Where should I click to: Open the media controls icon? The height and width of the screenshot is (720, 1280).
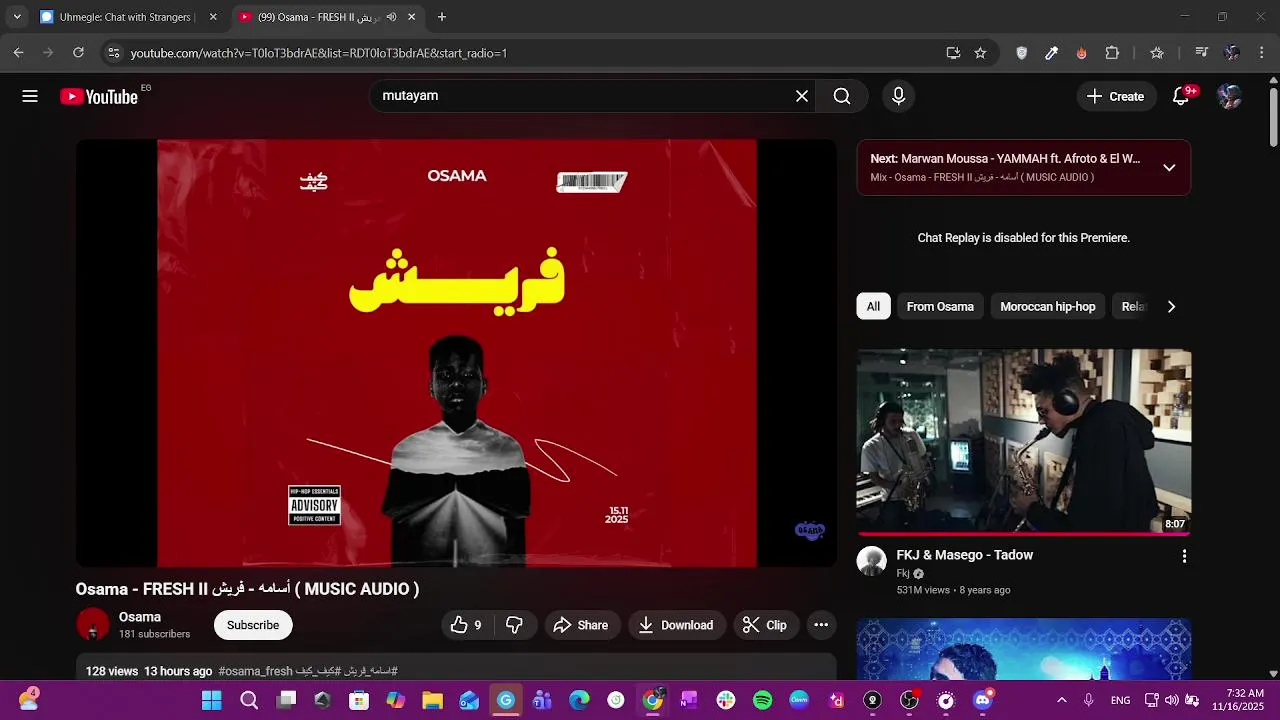[1202, 53]
